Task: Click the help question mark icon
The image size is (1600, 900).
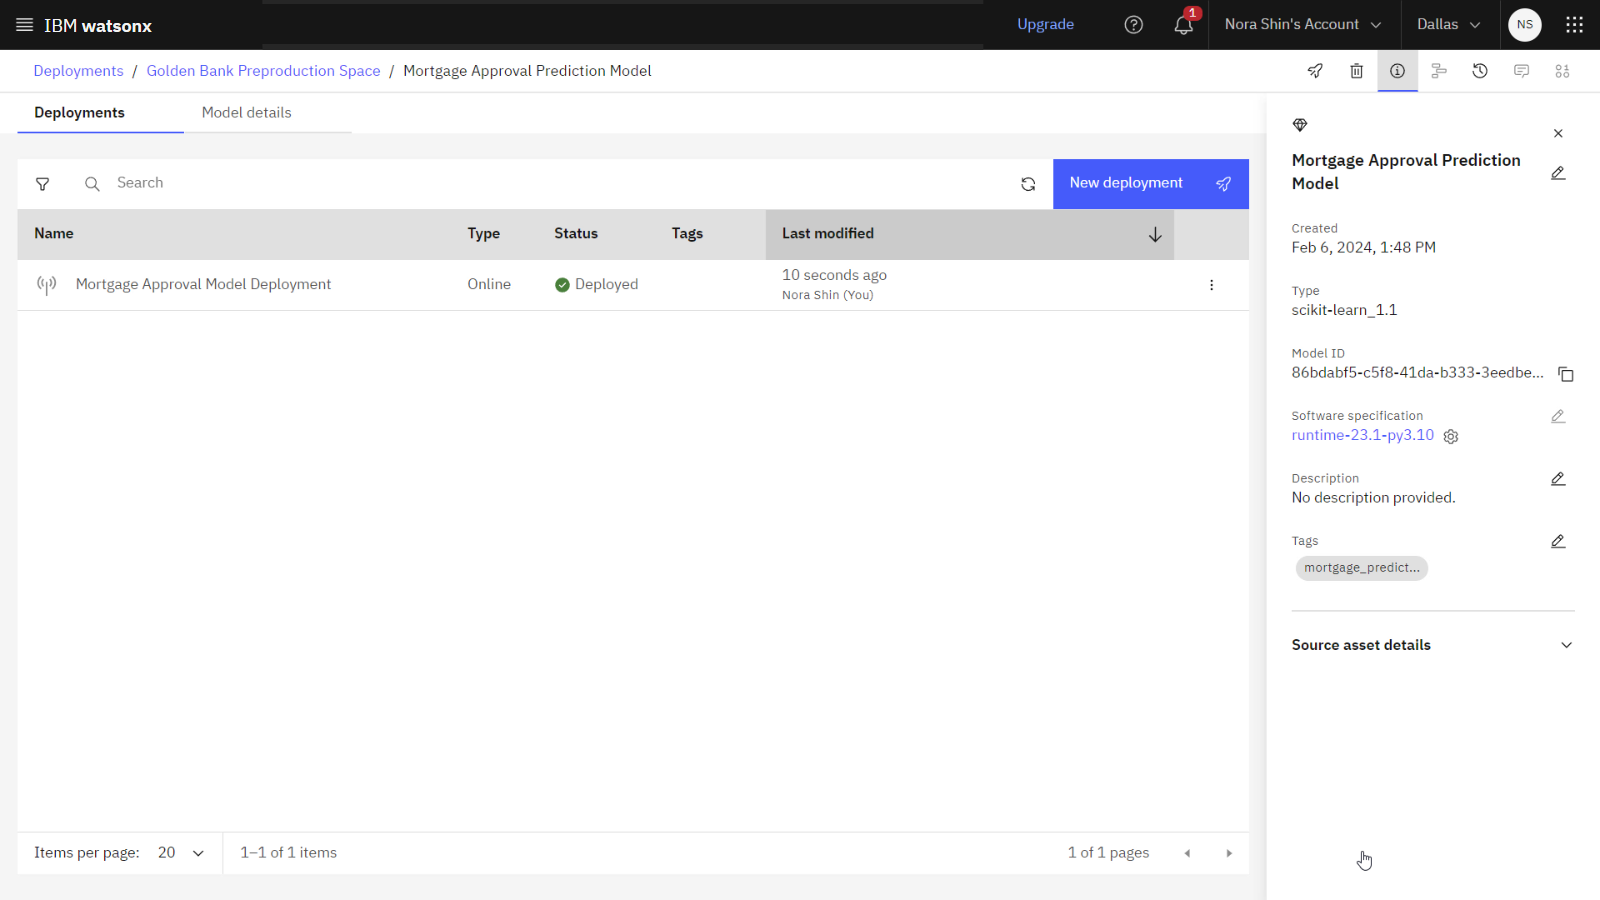Action: coord(1133,25)
